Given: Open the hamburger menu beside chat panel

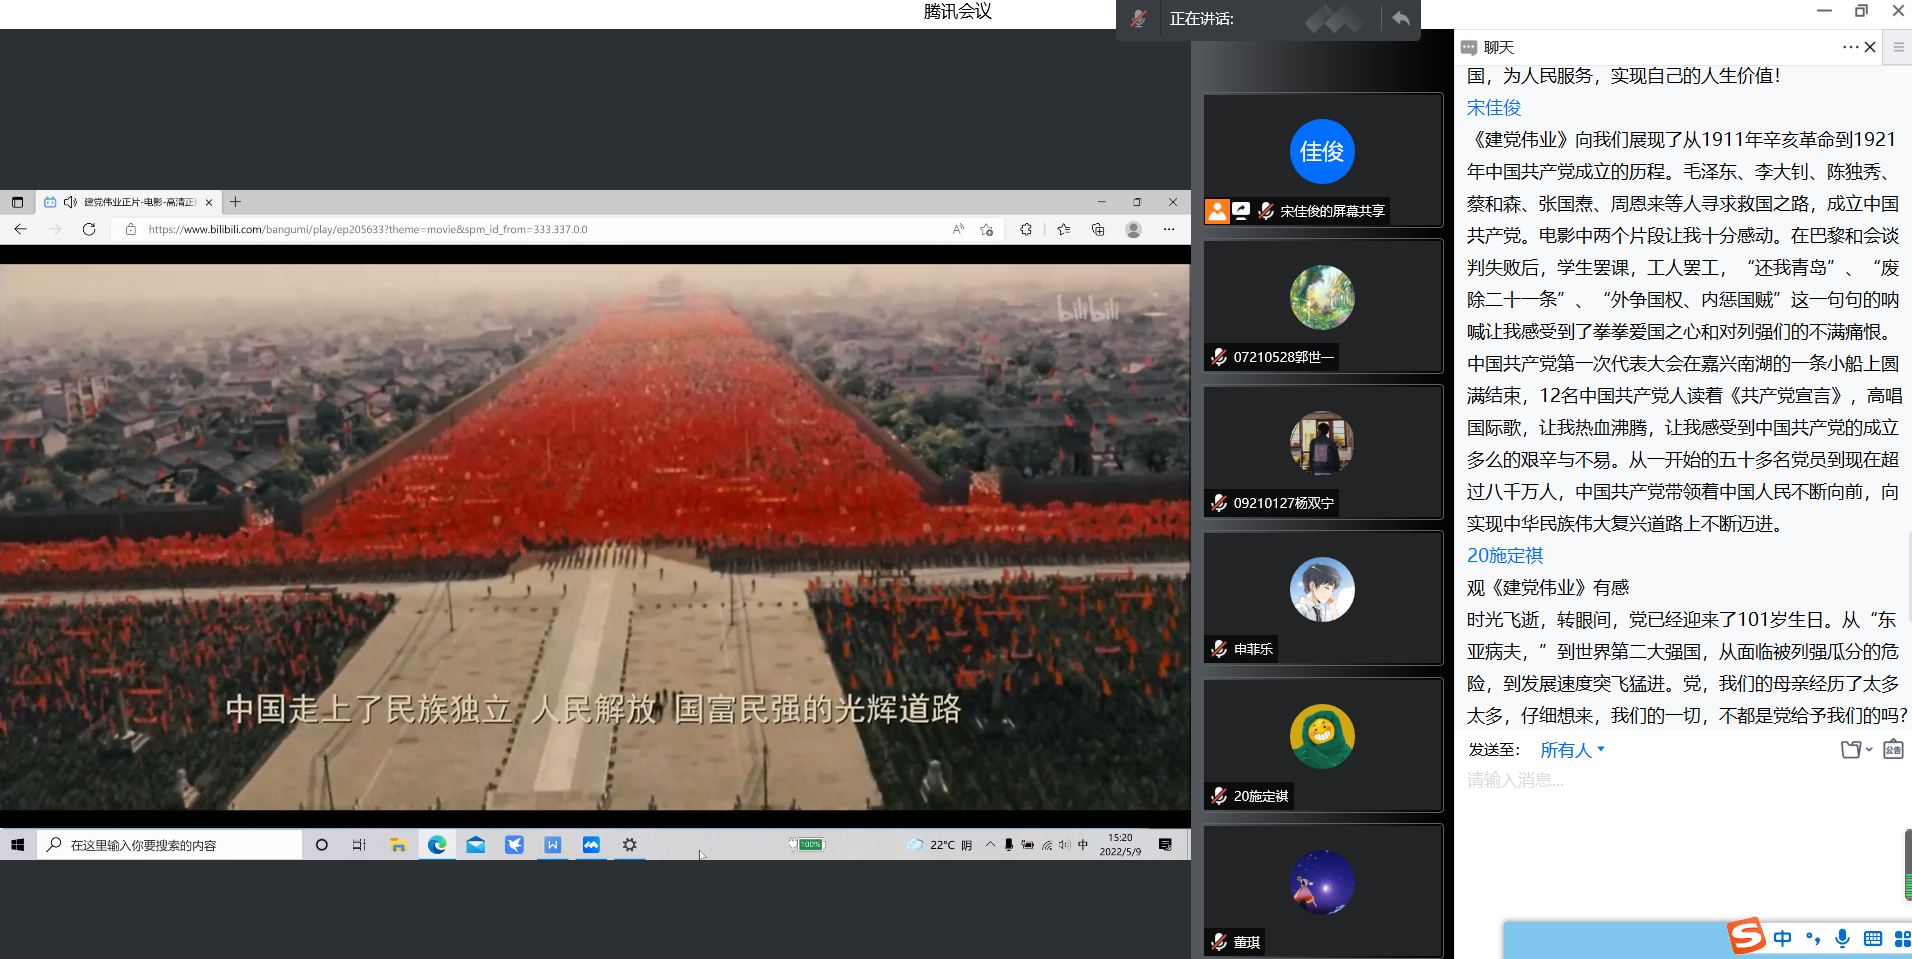Looking at the screenshot, I should tap(1898, 47).
